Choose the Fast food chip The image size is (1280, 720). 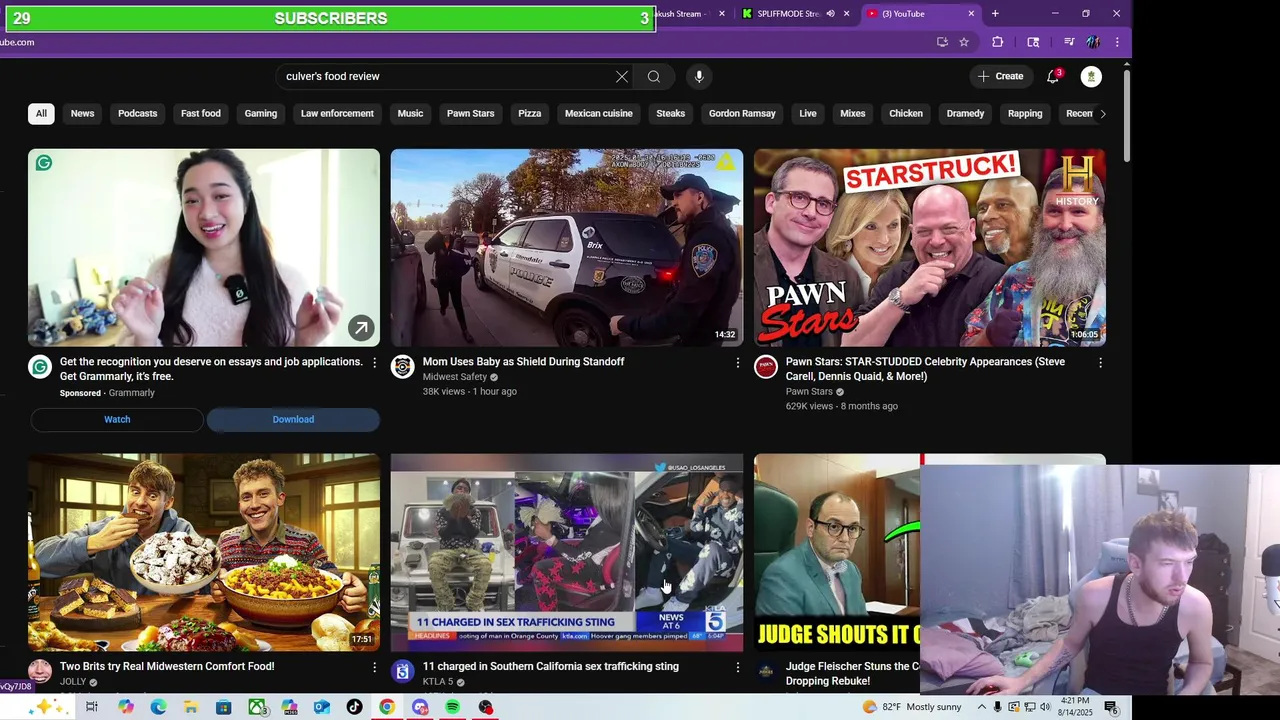pyautogui.click(x=200, y=114)
